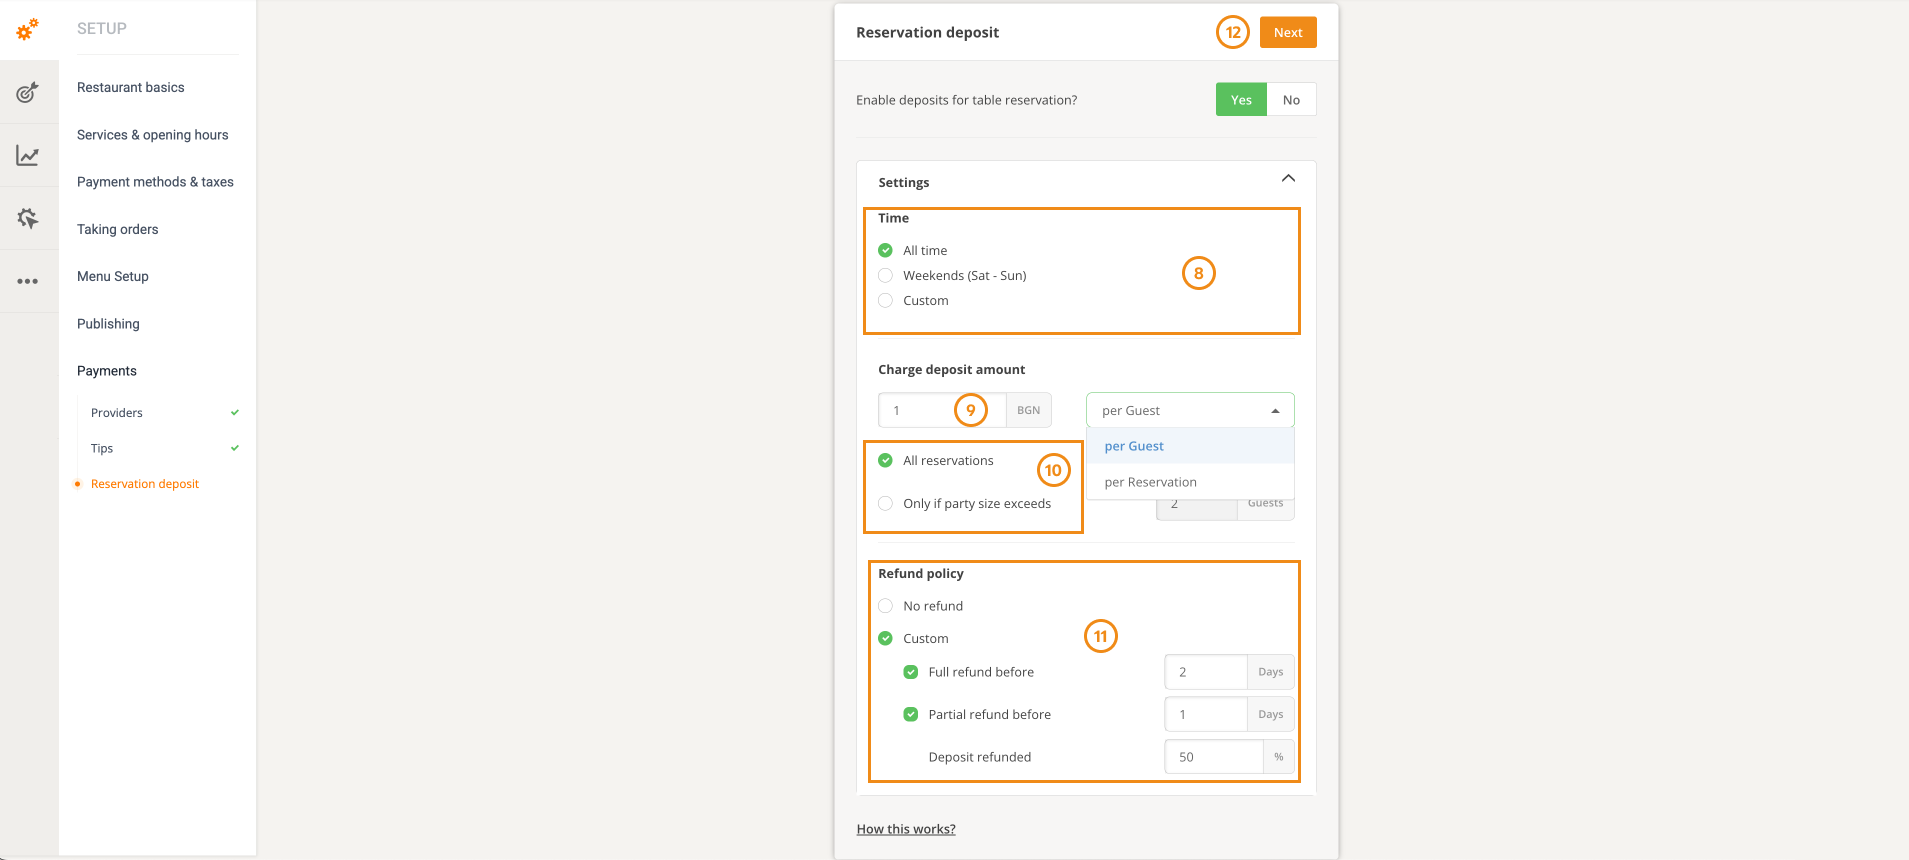This screenshot has height=860, width=1909.
Task: Open the three-dots more icon
Action: pos(28,281)
